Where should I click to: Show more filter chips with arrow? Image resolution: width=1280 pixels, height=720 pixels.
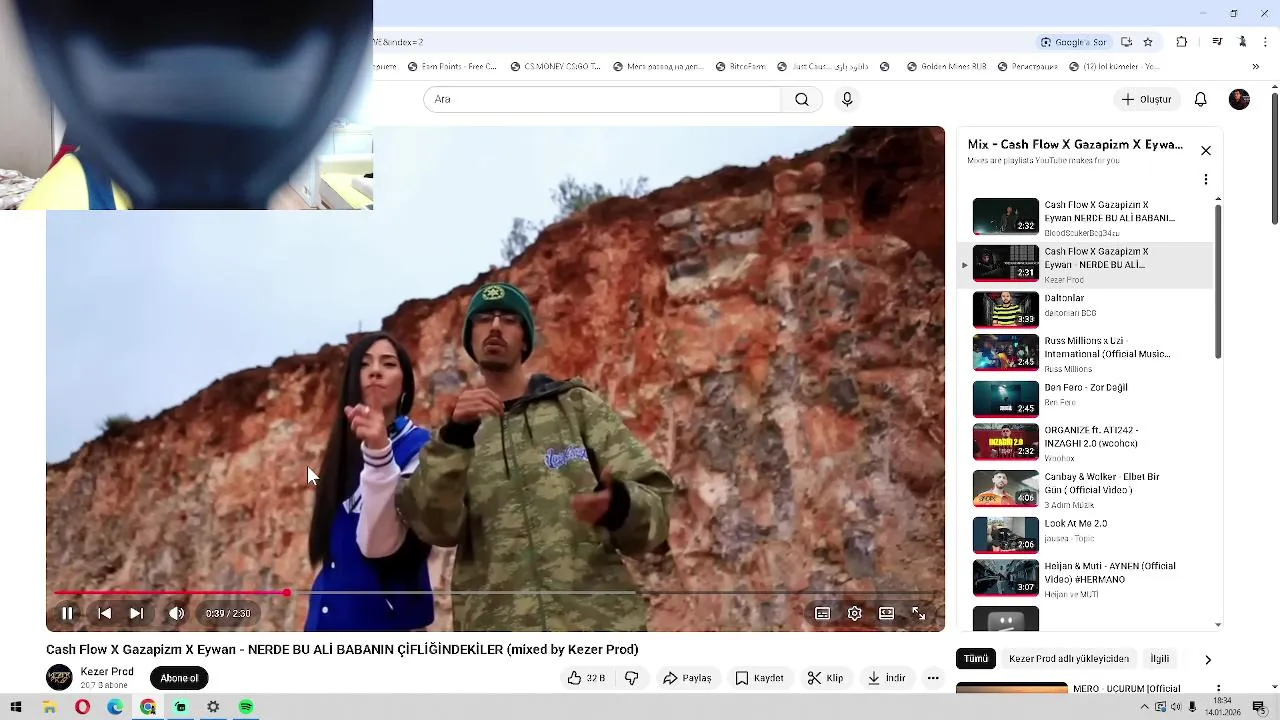(x=1207, y=659)
